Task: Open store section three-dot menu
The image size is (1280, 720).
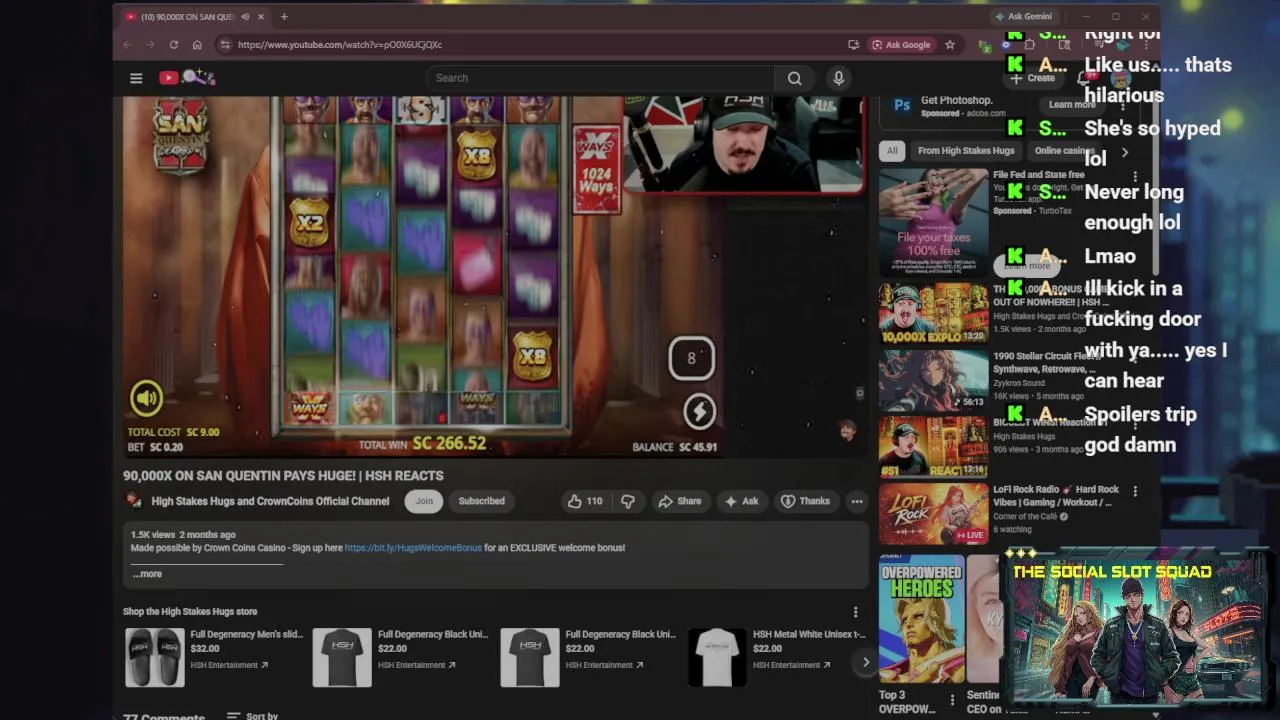Action: [x=855, y=612]
